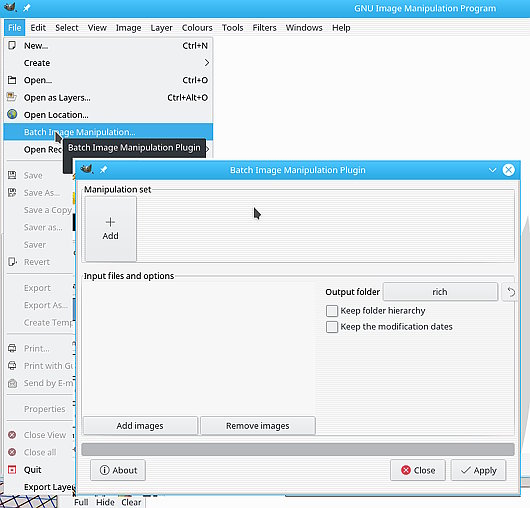The height and width of the screenshot is (508, 530).
Task: Choose Open as Layers... entry
Action: pyautogui.click(x=108, y=97)
